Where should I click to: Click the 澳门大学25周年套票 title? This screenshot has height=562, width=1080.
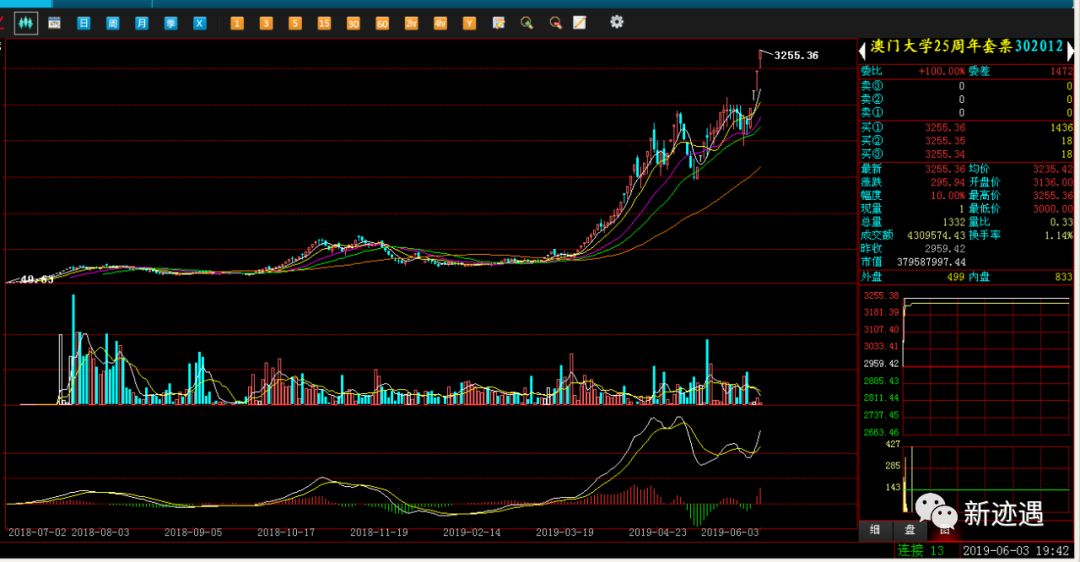941,46
